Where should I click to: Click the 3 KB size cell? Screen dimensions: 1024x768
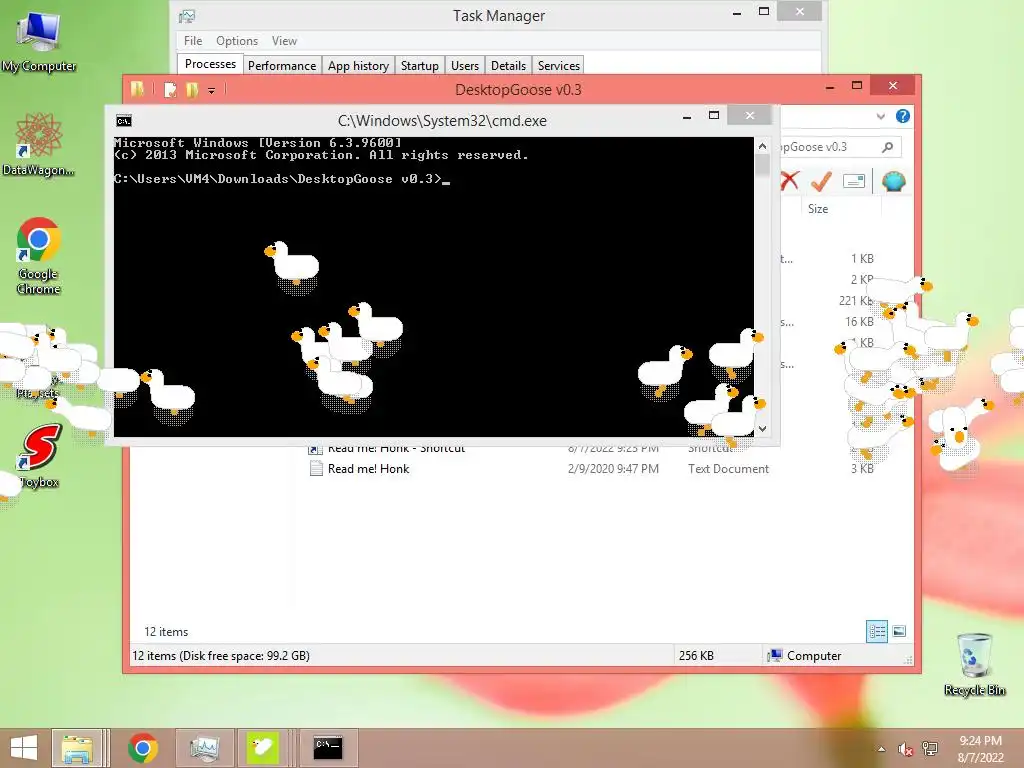(x=862, y=468)
